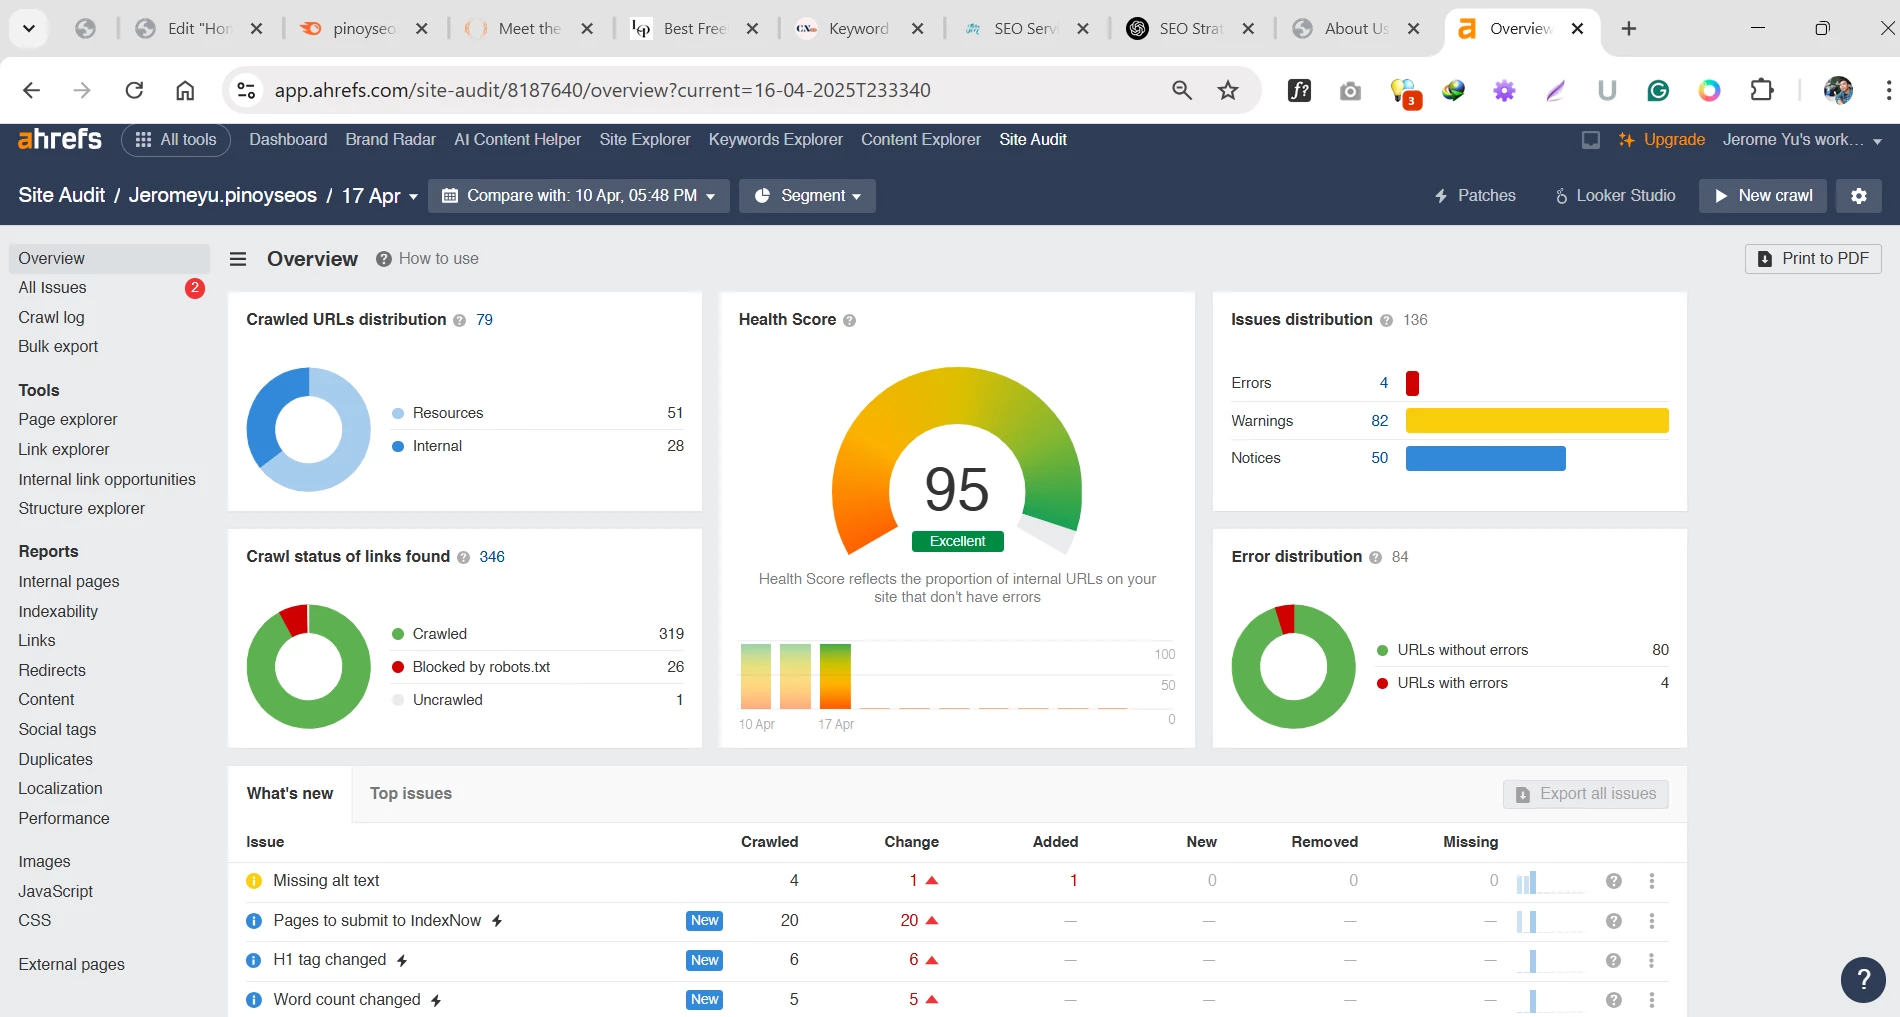
Task: Switch to the SEO Strat browser tab
Action: pyautogui.click(x=1190, y=29)
